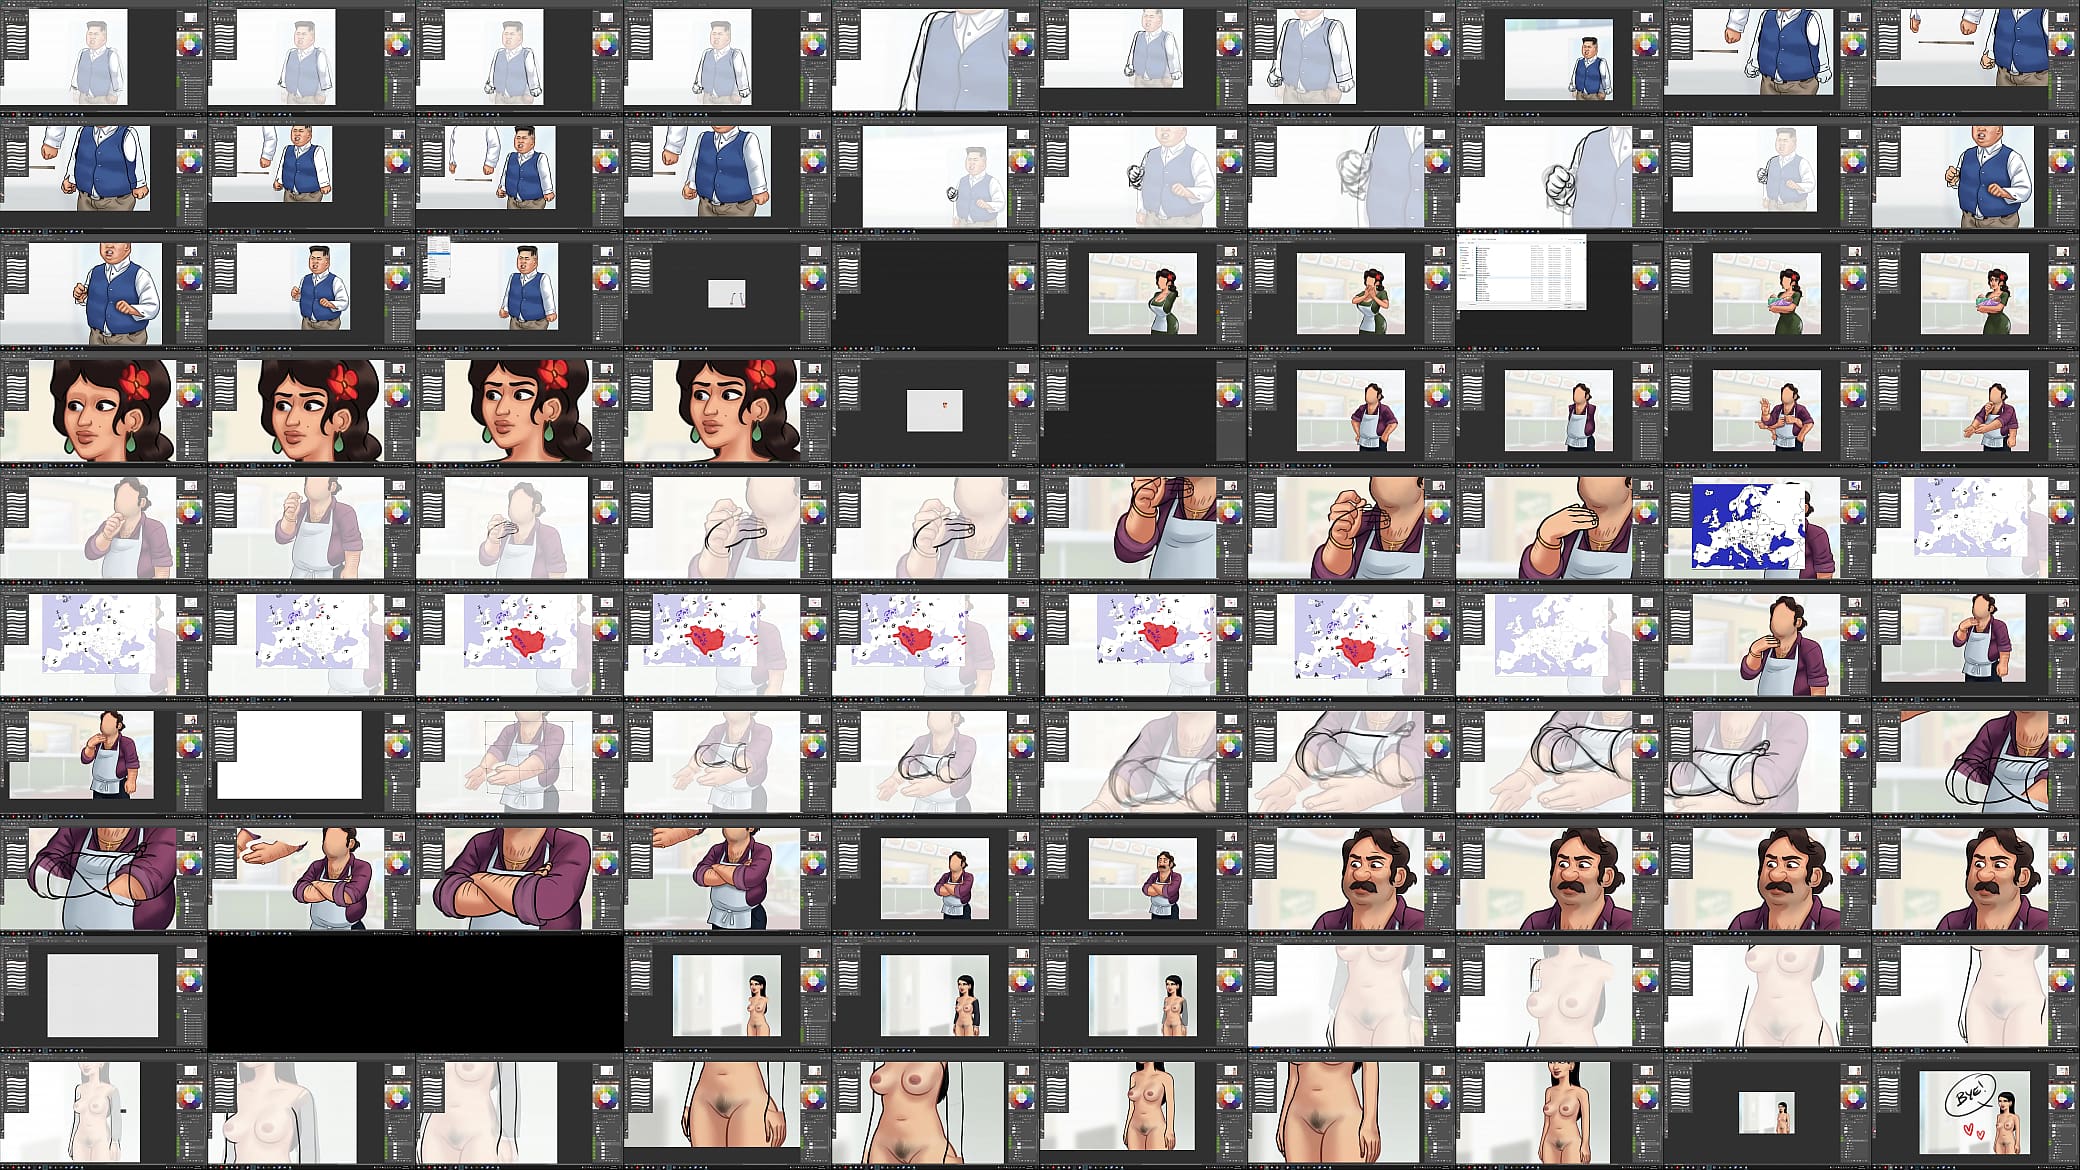The image size is (2080, 1170).
Task: Click the brush stroke presets in the first frame
Action: click(16, 38)
